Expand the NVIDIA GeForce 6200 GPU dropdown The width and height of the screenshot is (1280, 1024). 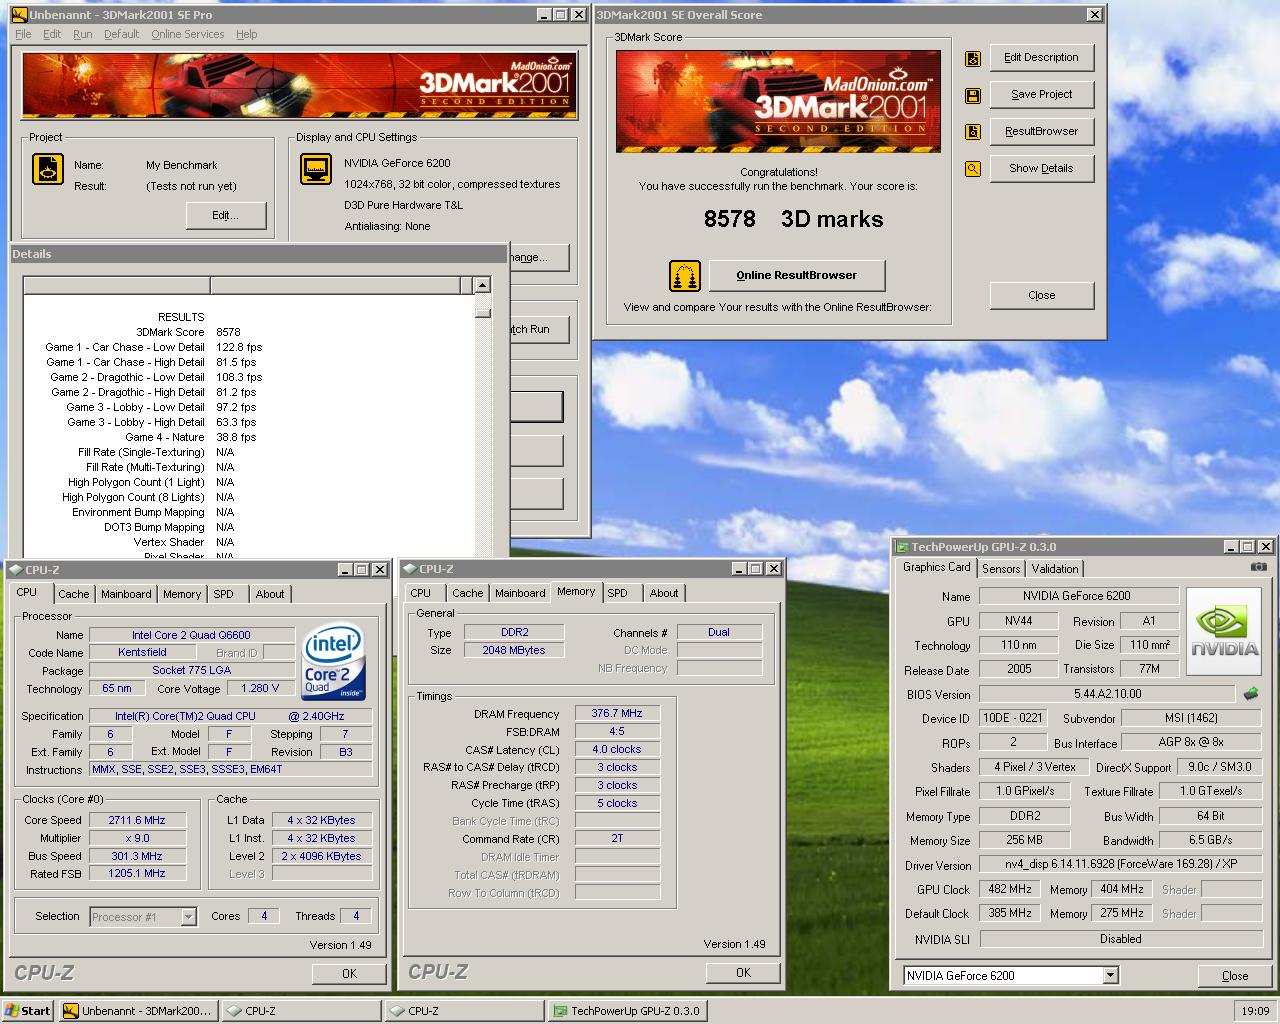tap(1110, 976)
